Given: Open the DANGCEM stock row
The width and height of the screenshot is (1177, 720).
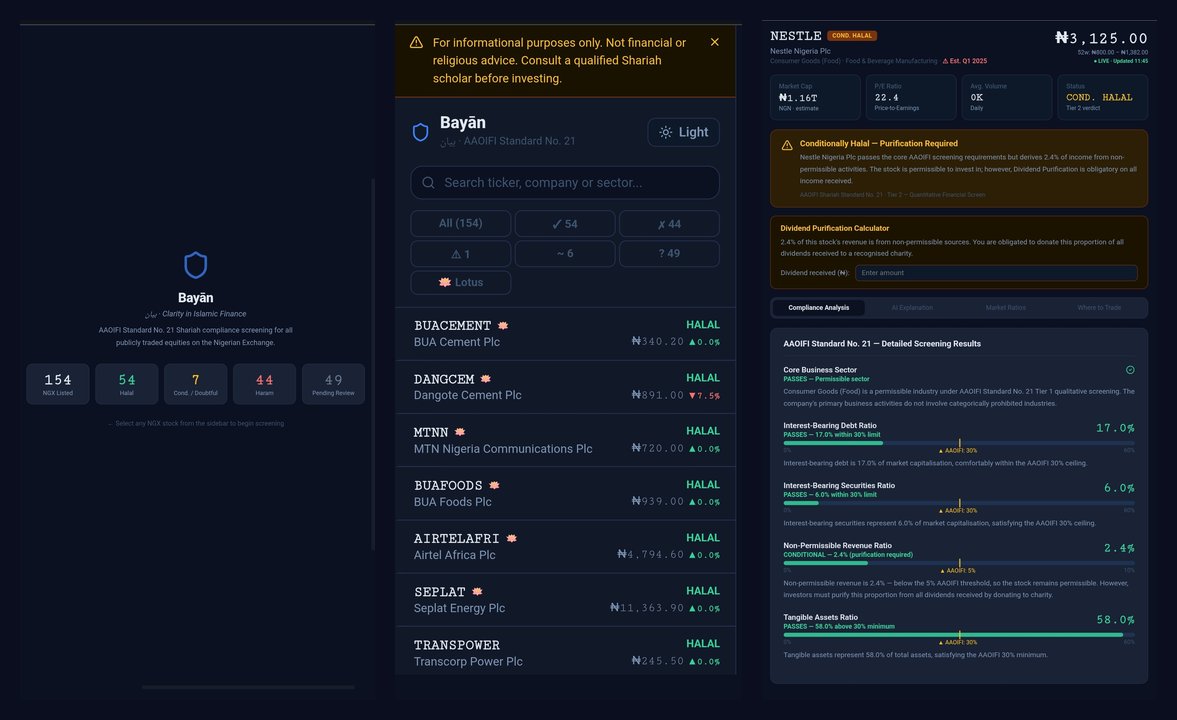Looking at the screenshot, I should pyautogui.click(x=565, y=387).
